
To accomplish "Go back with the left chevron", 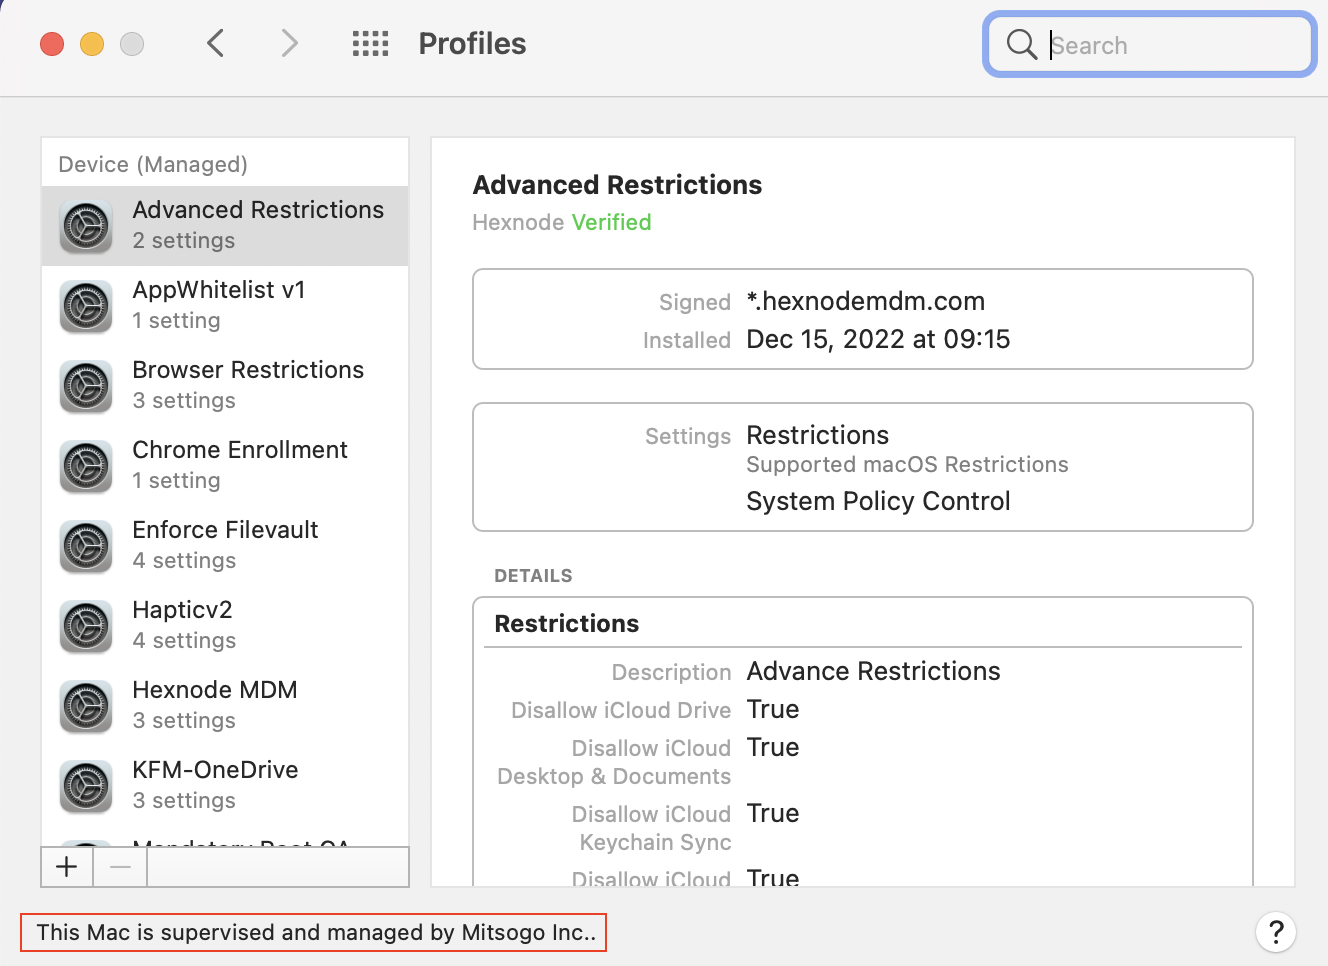I will 215,43.
